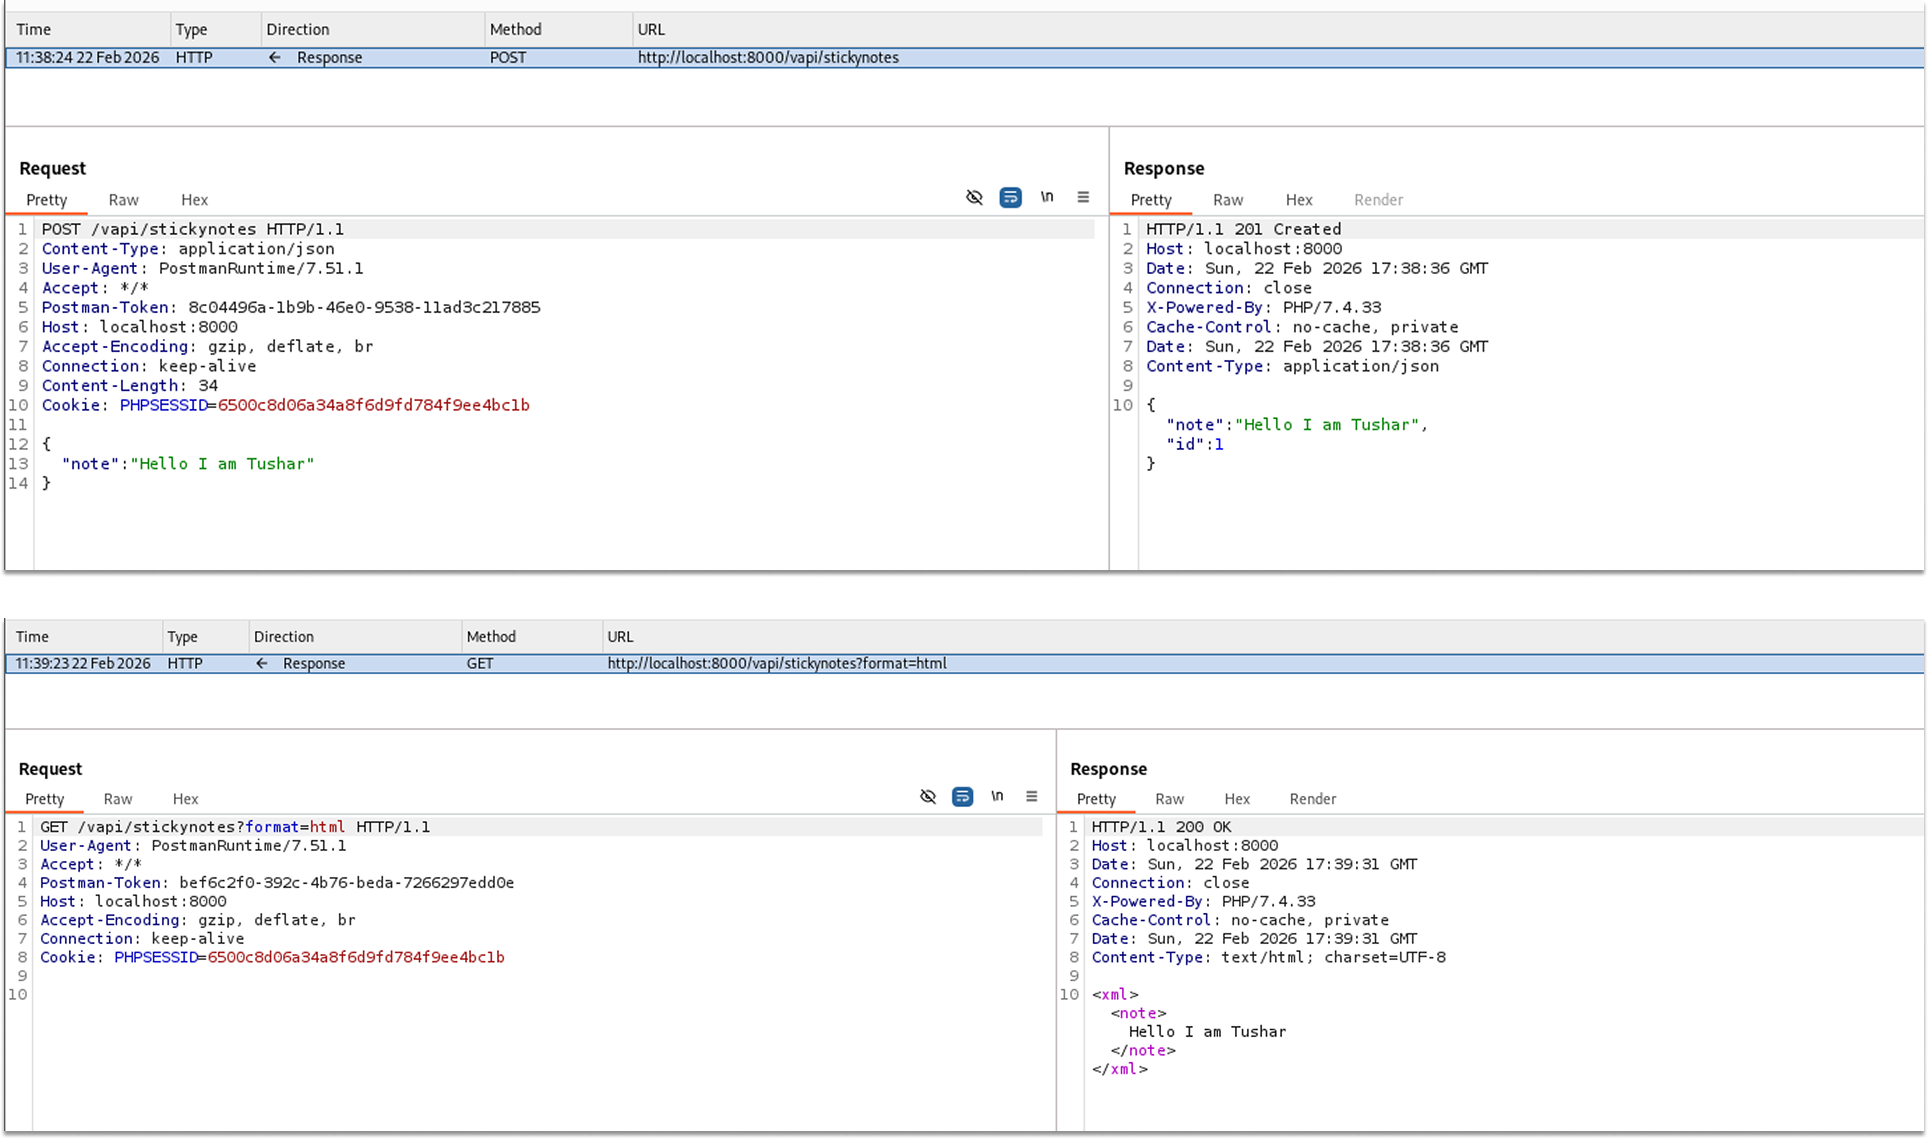Click Method column header in top table
1928x1139 pixels.
click(515, 29)
